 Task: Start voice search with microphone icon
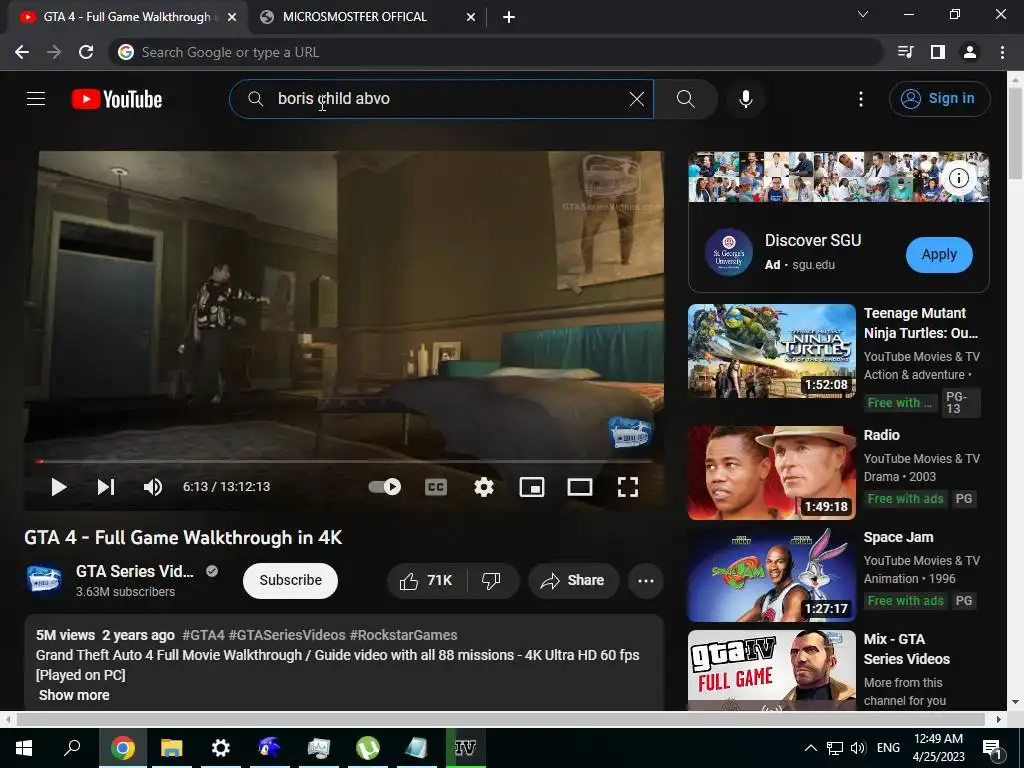(x=746, y=99)
